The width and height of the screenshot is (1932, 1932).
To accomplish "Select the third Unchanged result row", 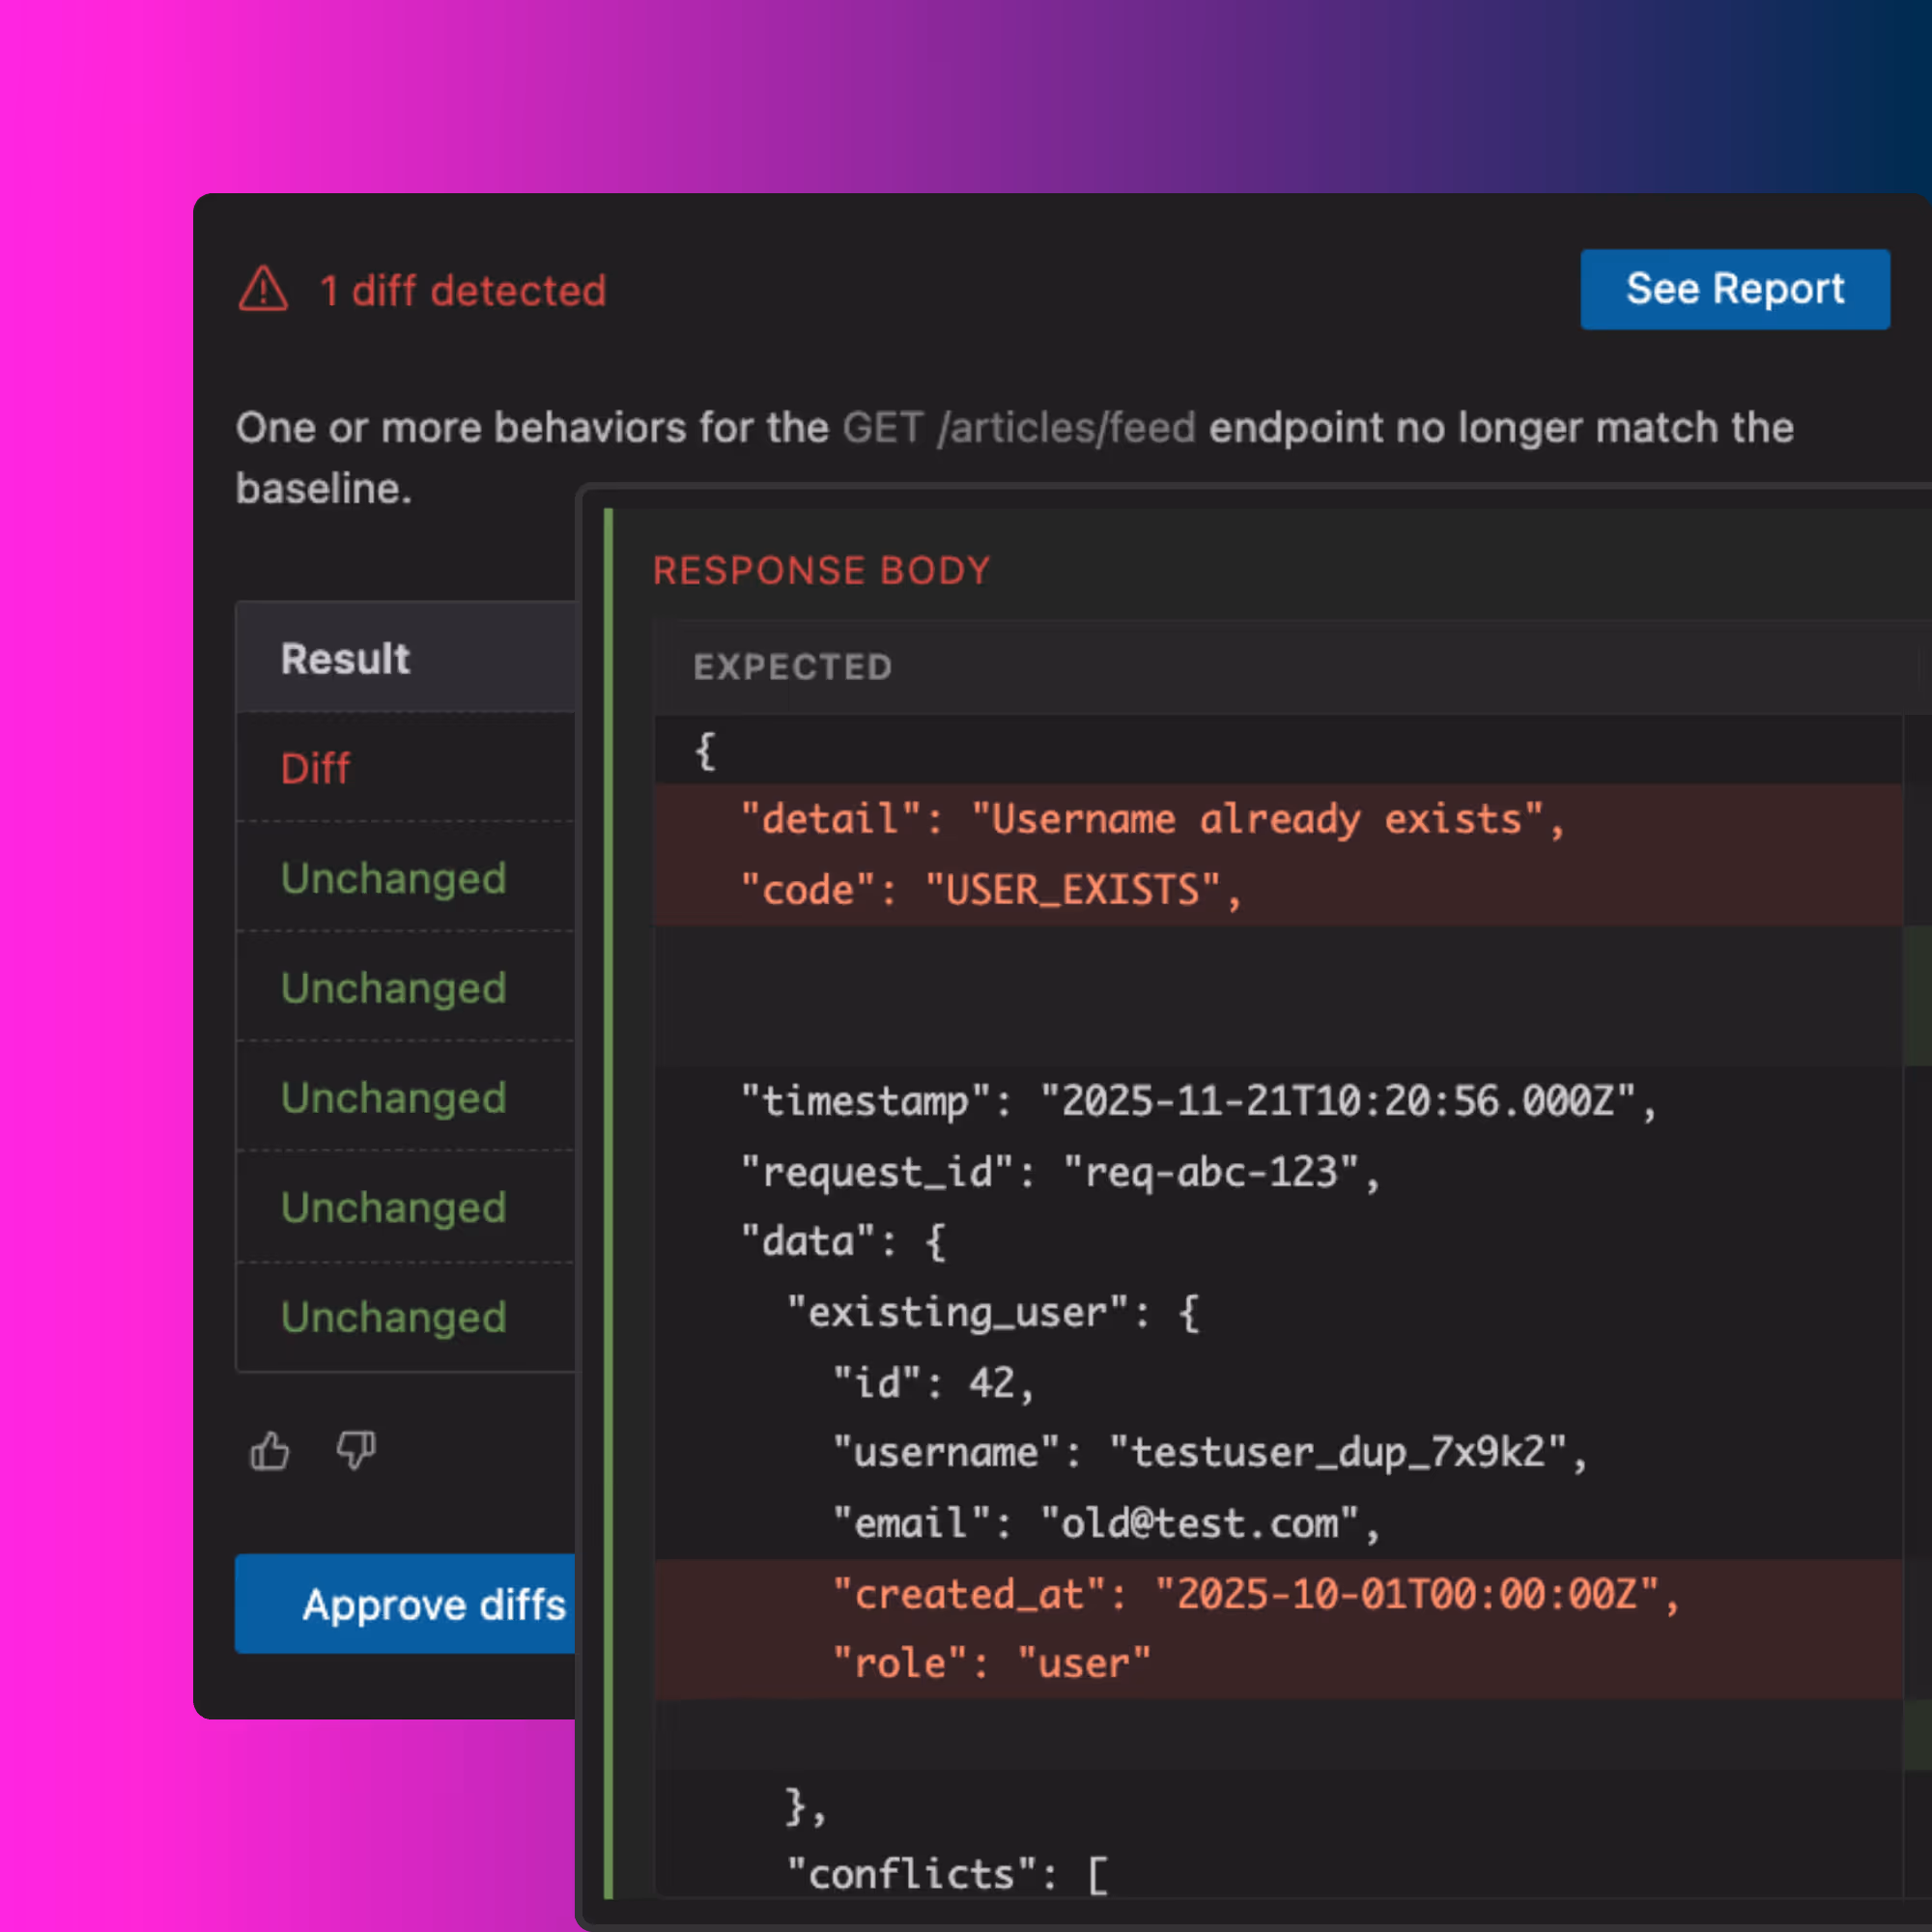I will click(x=394, y=1098).
